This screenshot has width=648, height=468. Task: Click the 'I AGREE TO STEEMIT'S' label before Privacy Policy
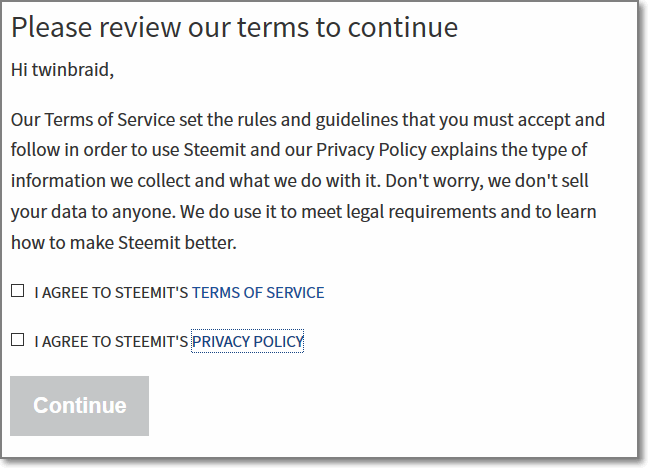click(x=111, y=341)
